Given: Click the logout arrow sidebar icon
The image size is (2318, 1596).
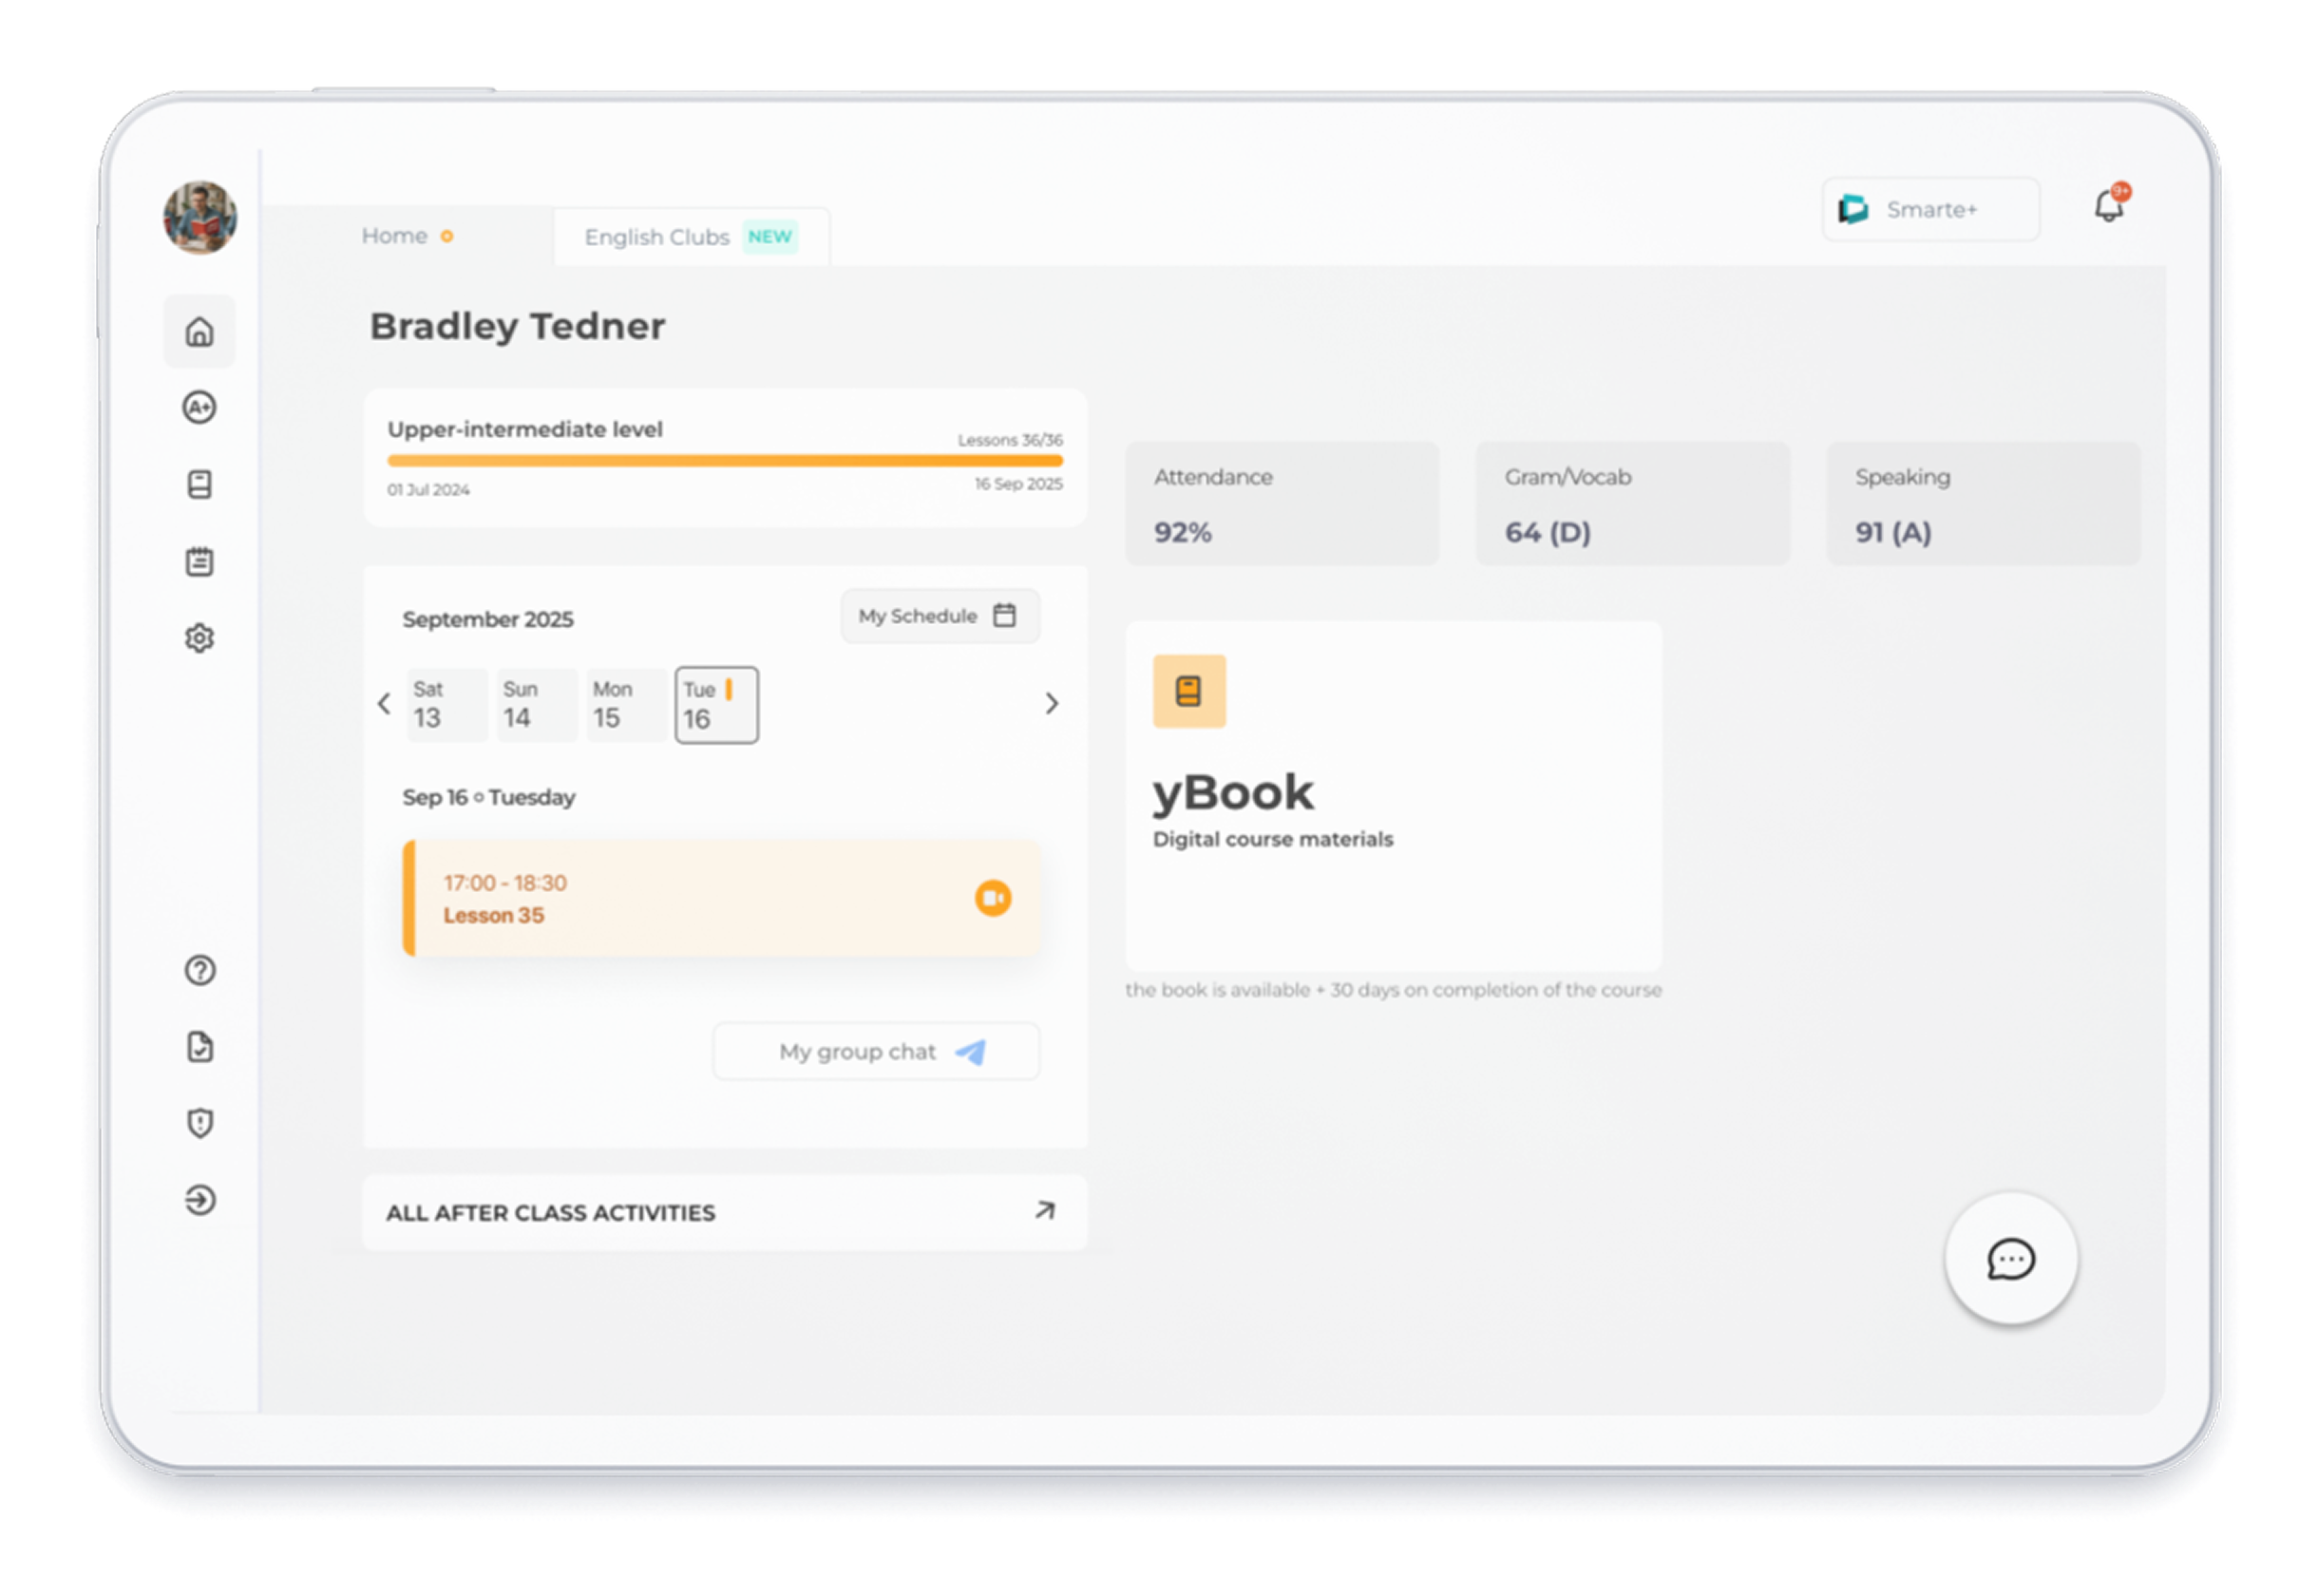Looking at the screenshot, I should coord(200,1200).
